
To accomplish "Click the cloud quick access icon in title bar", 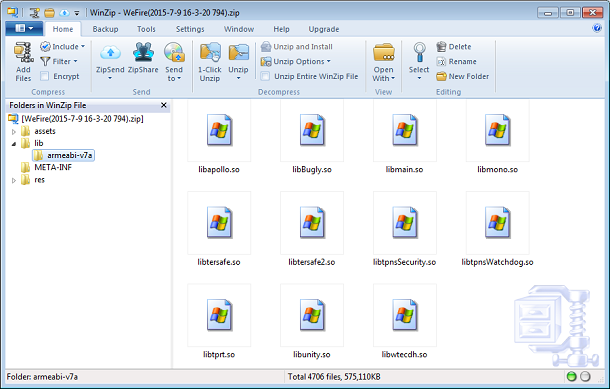I will 64,13.
